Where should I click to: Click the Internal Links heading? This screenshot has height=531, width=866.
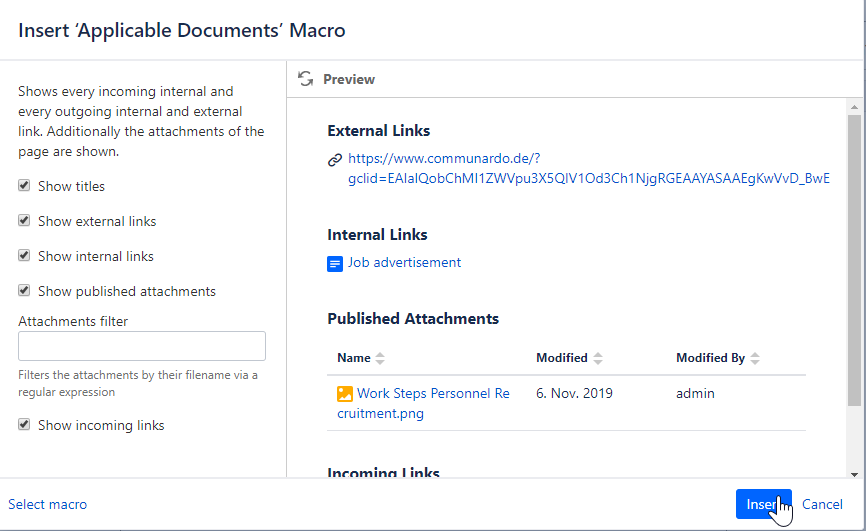377,235
